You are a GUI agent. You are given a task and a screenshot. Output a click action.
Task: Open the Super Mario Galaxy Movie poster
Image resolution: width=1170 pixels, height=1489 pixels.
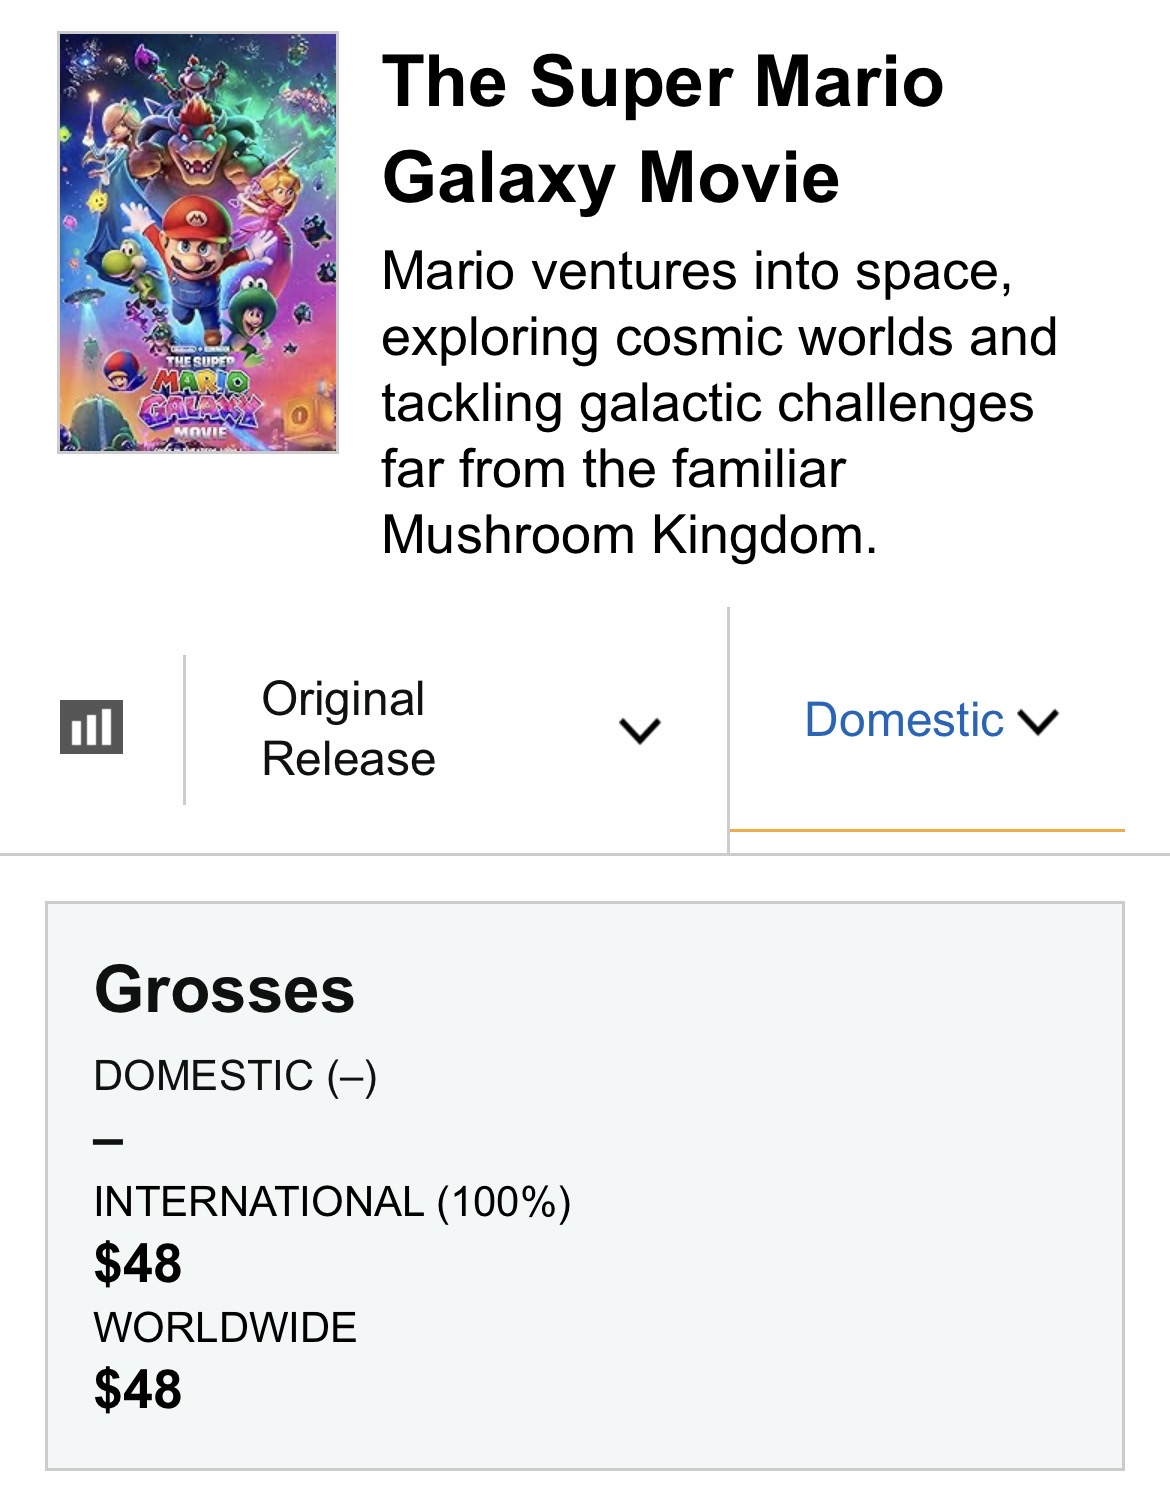(198, 243)
